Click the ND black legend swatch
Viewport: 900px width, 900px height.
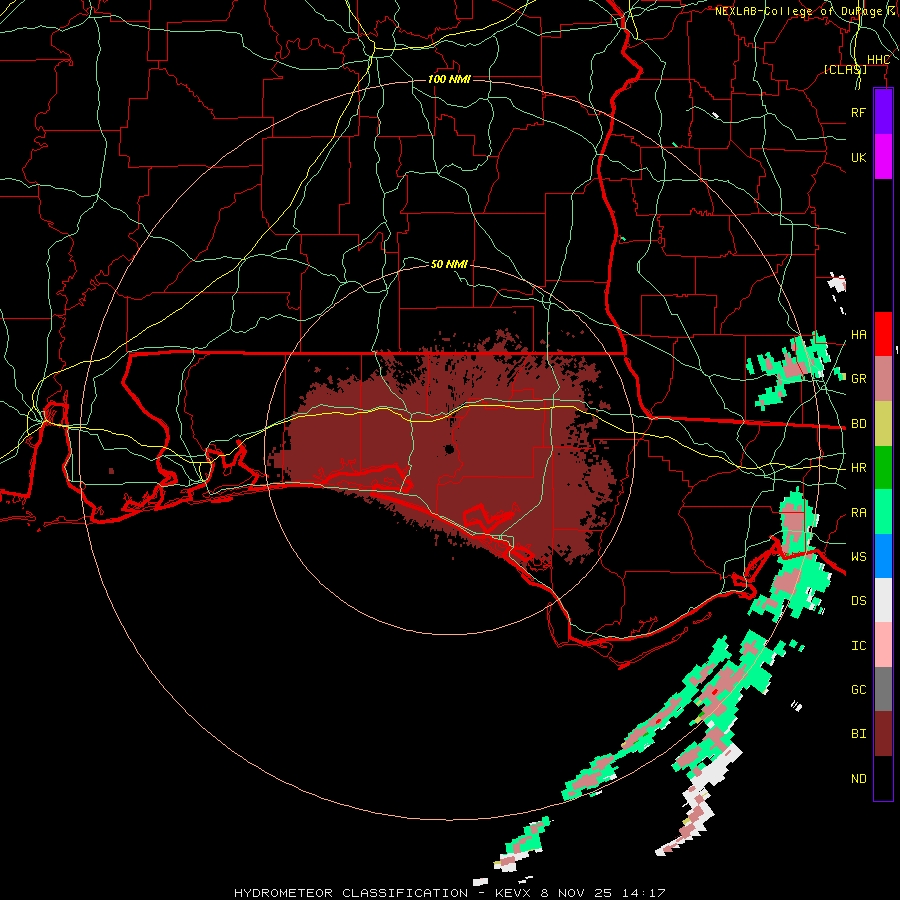(x=883, y=778)
